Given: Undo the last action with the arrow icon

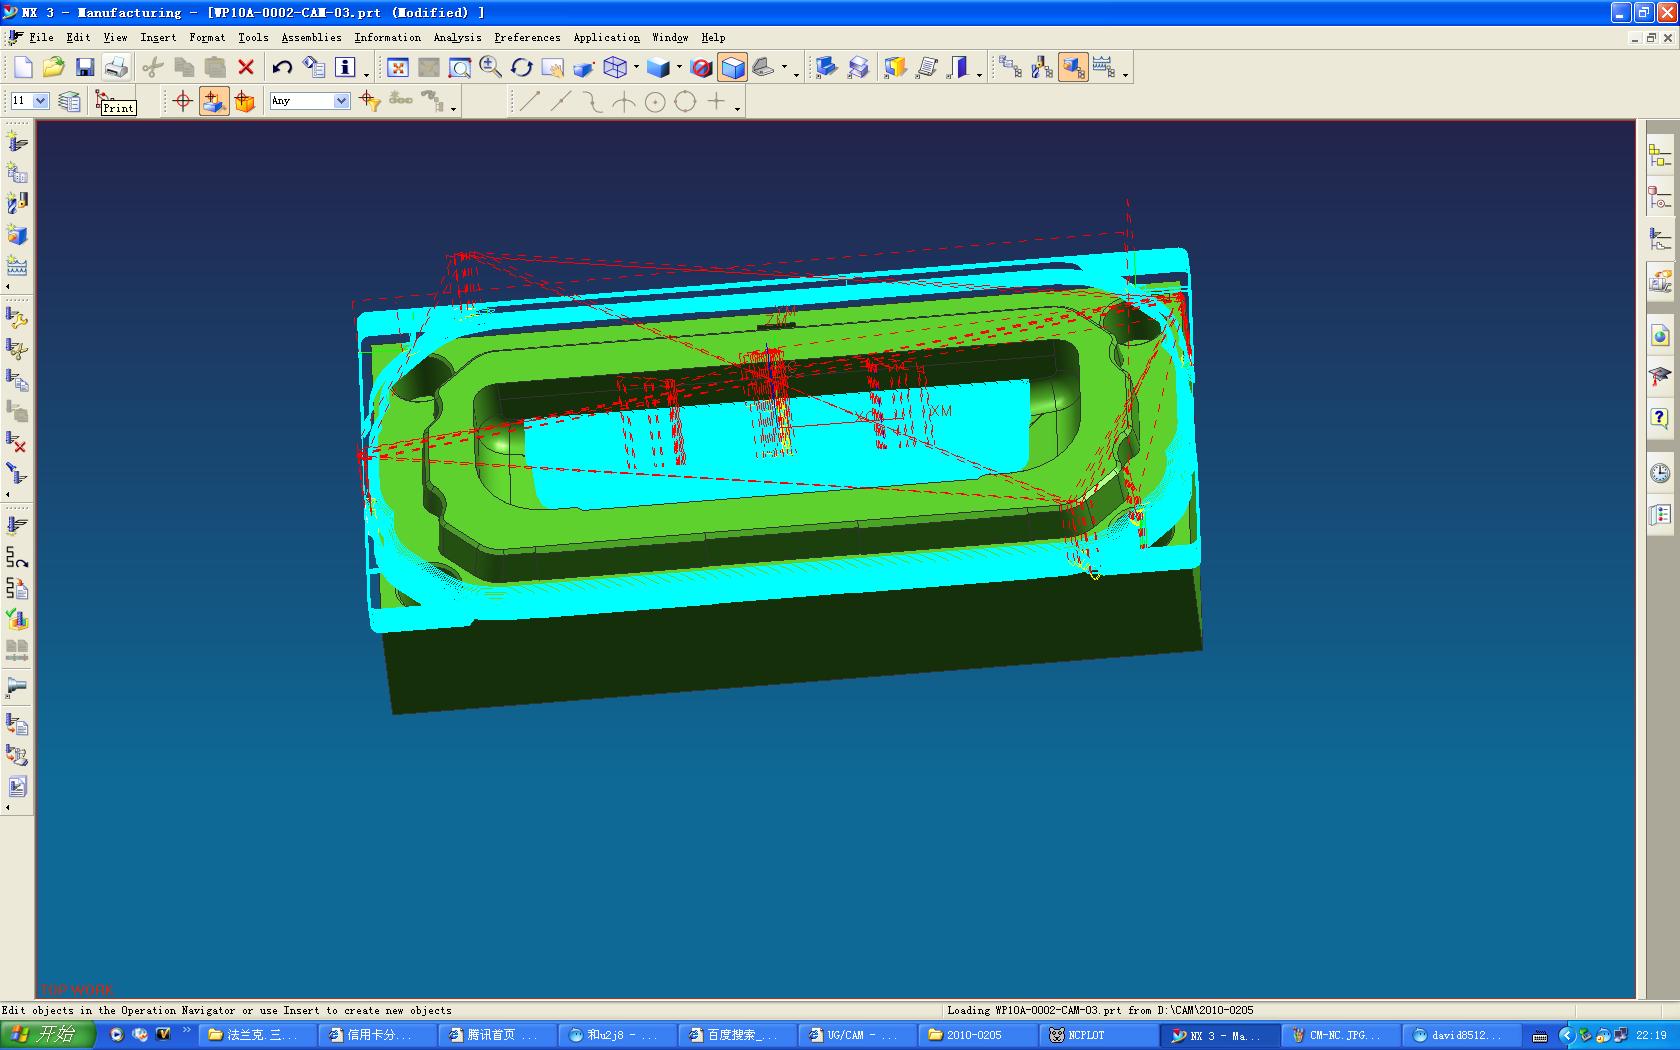Looking at the screenshot, I should click(x=283, y=67).
